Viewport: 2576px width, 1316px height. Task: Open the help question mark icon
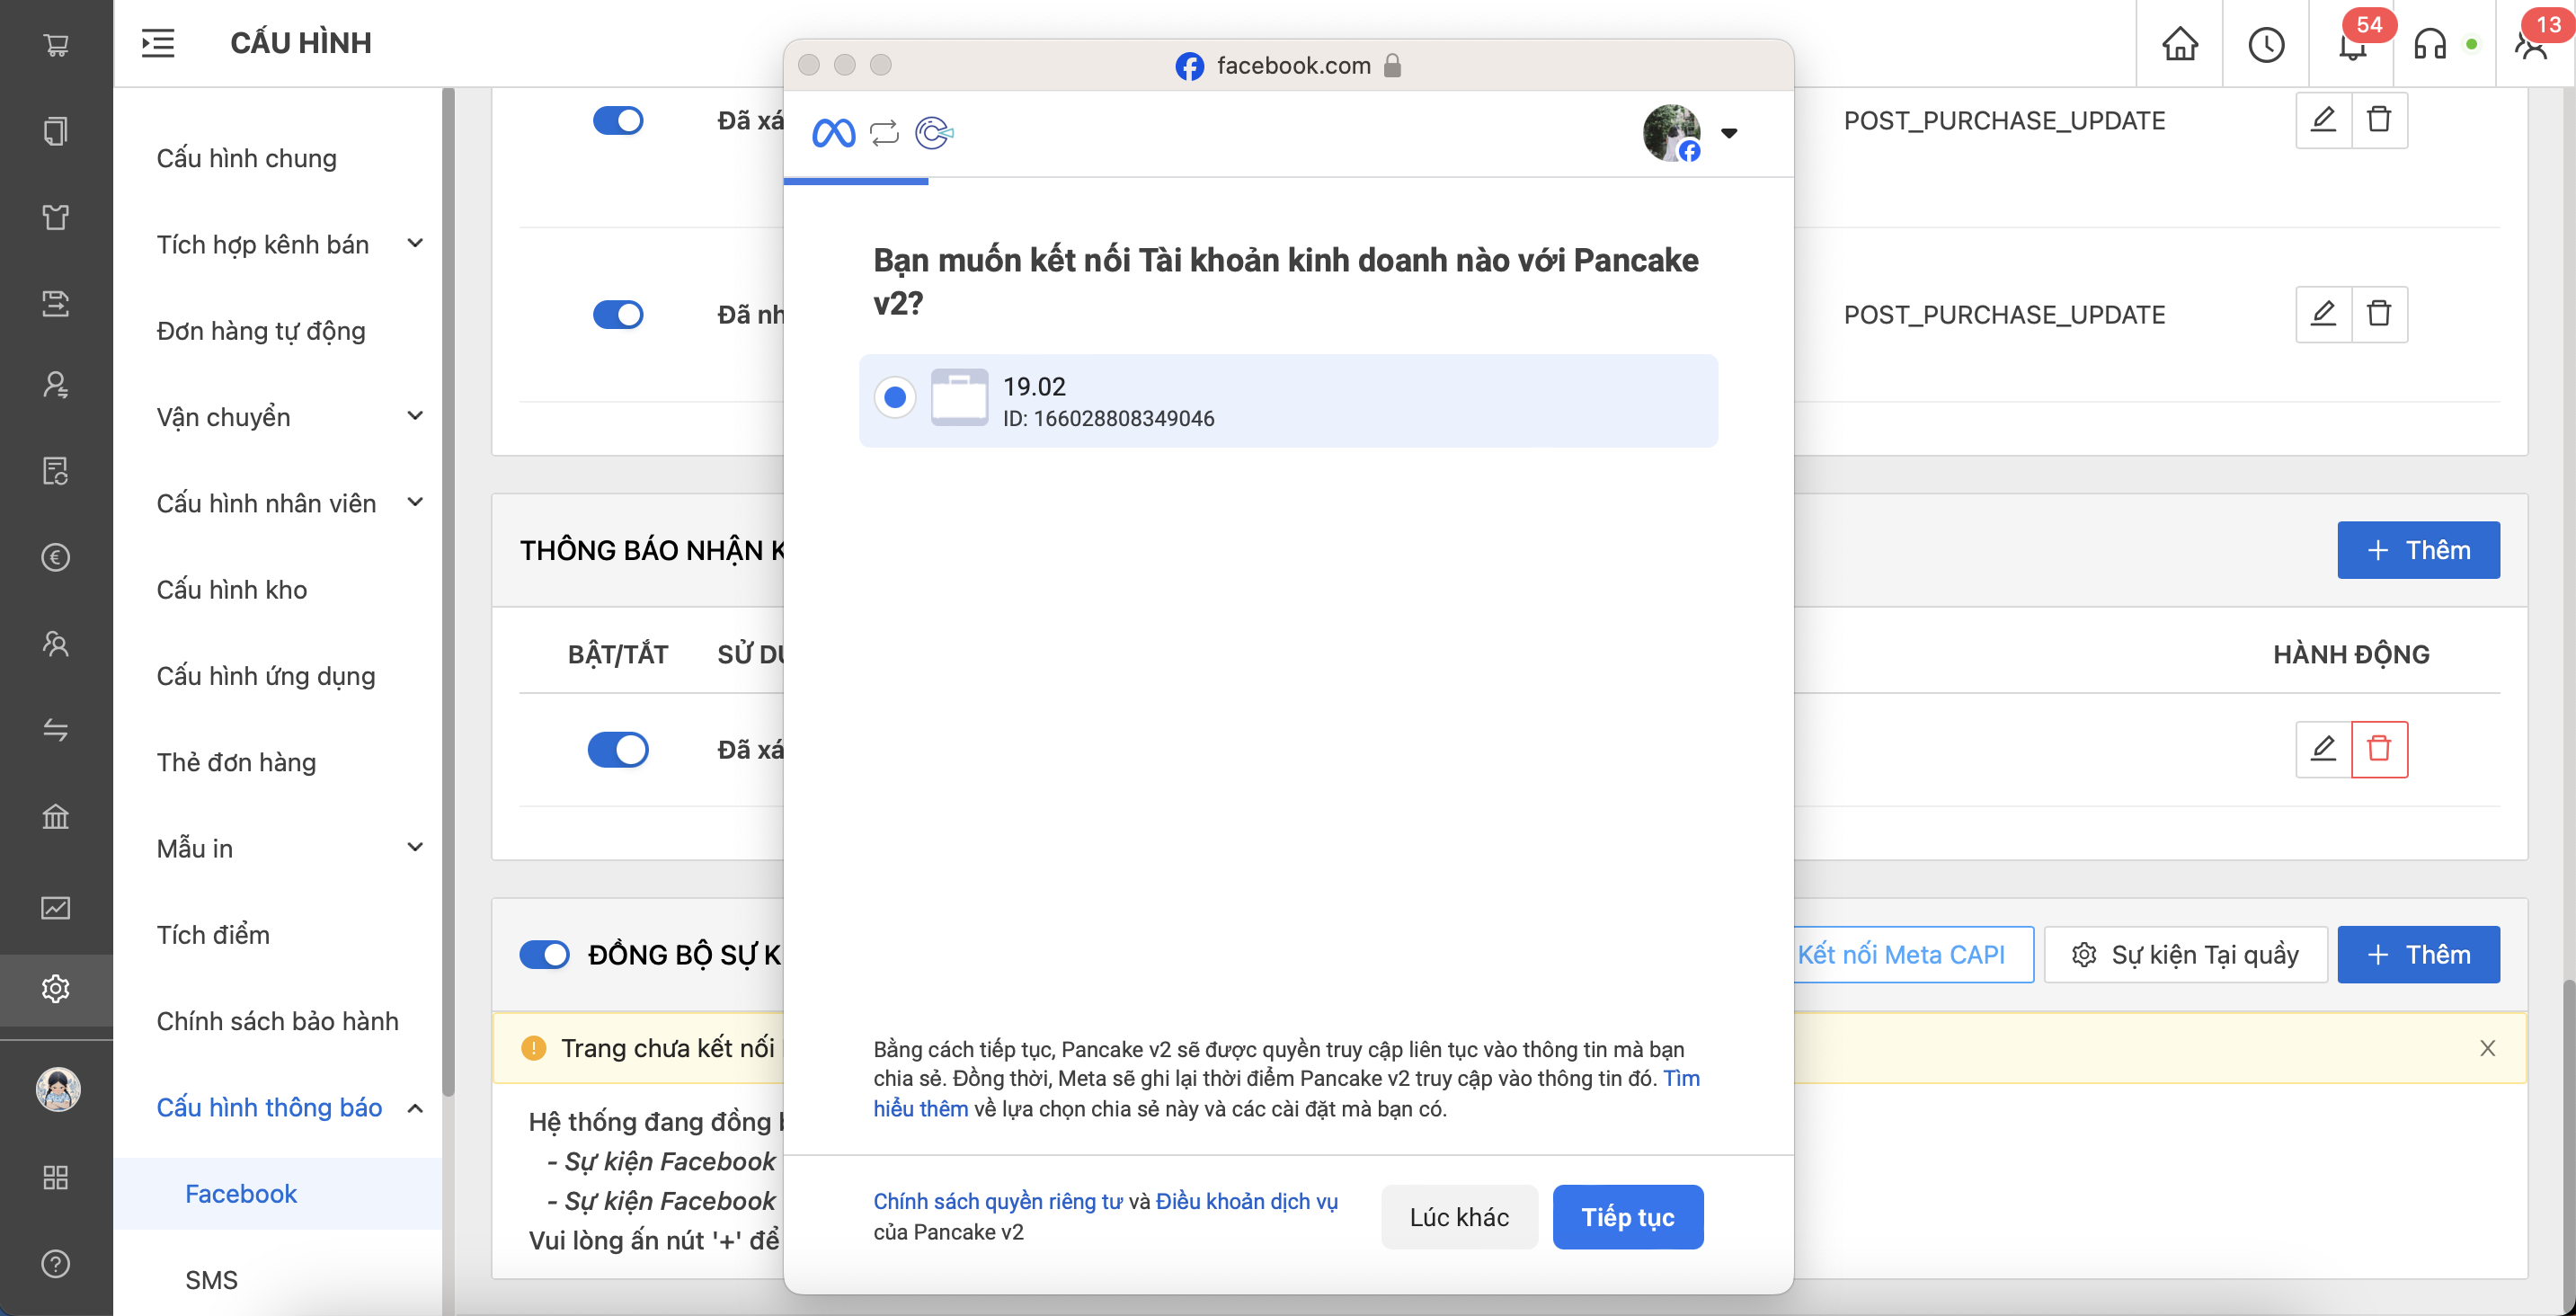56,1263
